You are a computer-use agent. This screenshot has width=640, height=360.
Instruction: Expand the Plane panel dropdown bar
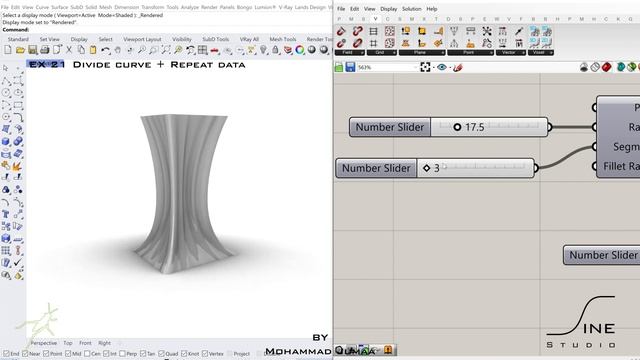pyautogui.click(x=422, y=53)
